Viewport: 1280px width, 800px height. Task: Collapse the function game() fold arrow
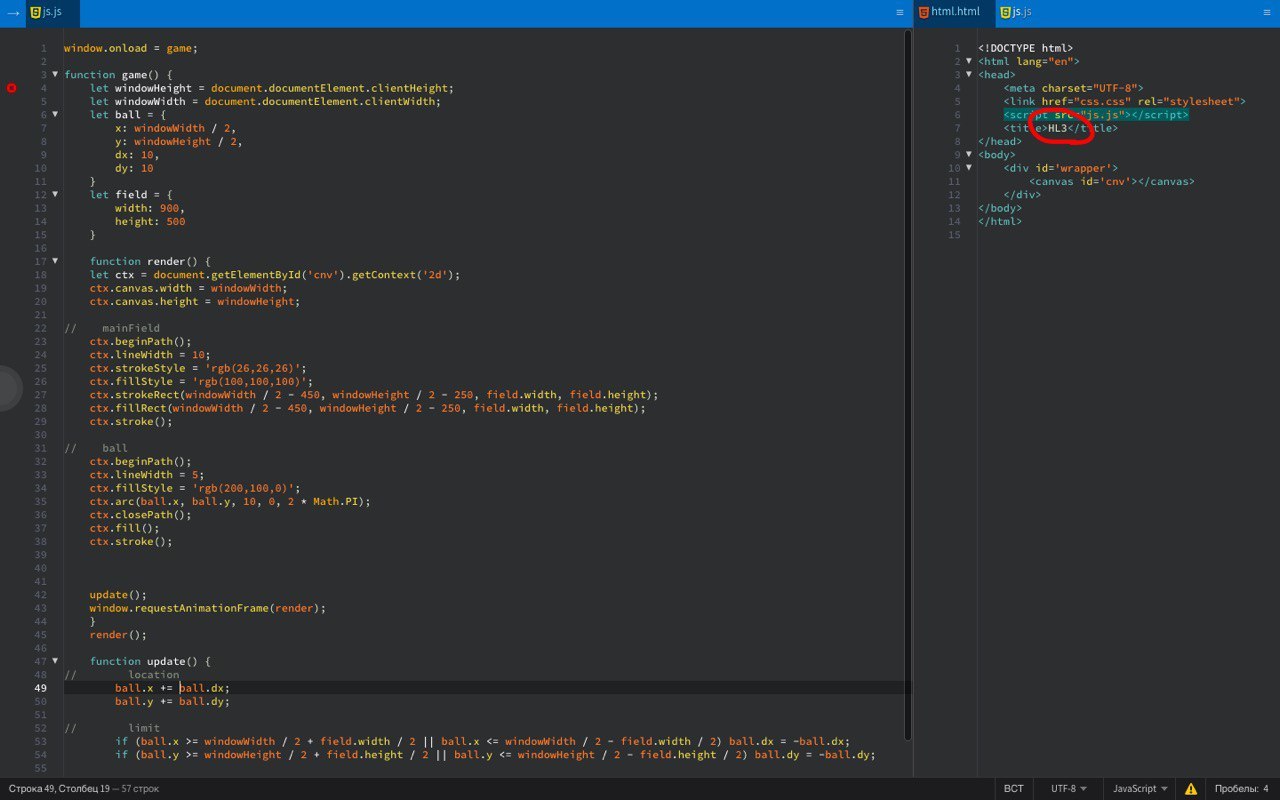[x=55, y=74]
